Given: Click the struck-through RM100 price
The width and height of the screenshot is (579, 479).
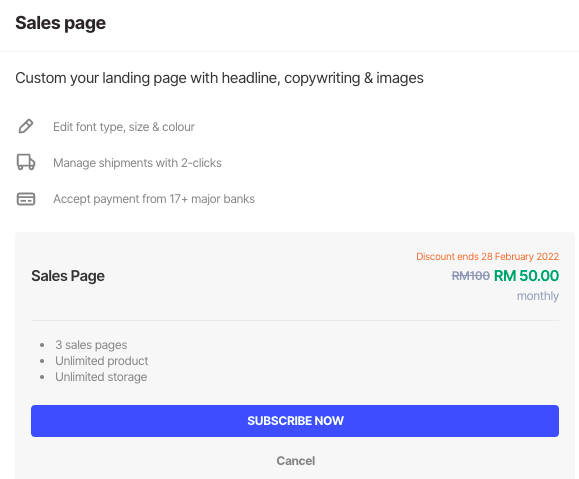Looking at the screenshot, I should point(471,276).
